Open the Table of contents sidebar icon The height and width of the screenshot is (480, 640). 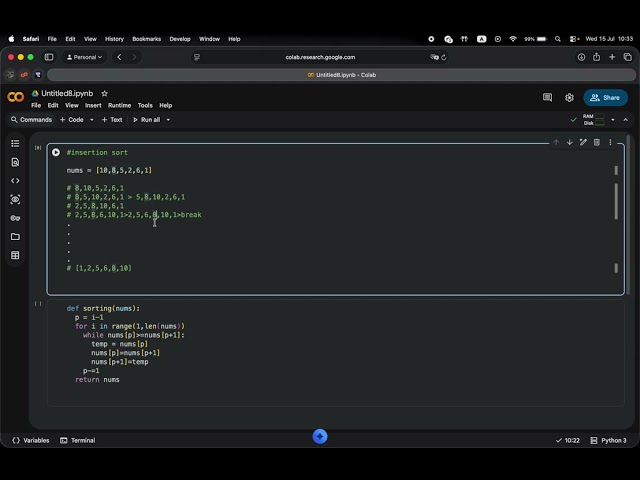click(x=15, y=144)
